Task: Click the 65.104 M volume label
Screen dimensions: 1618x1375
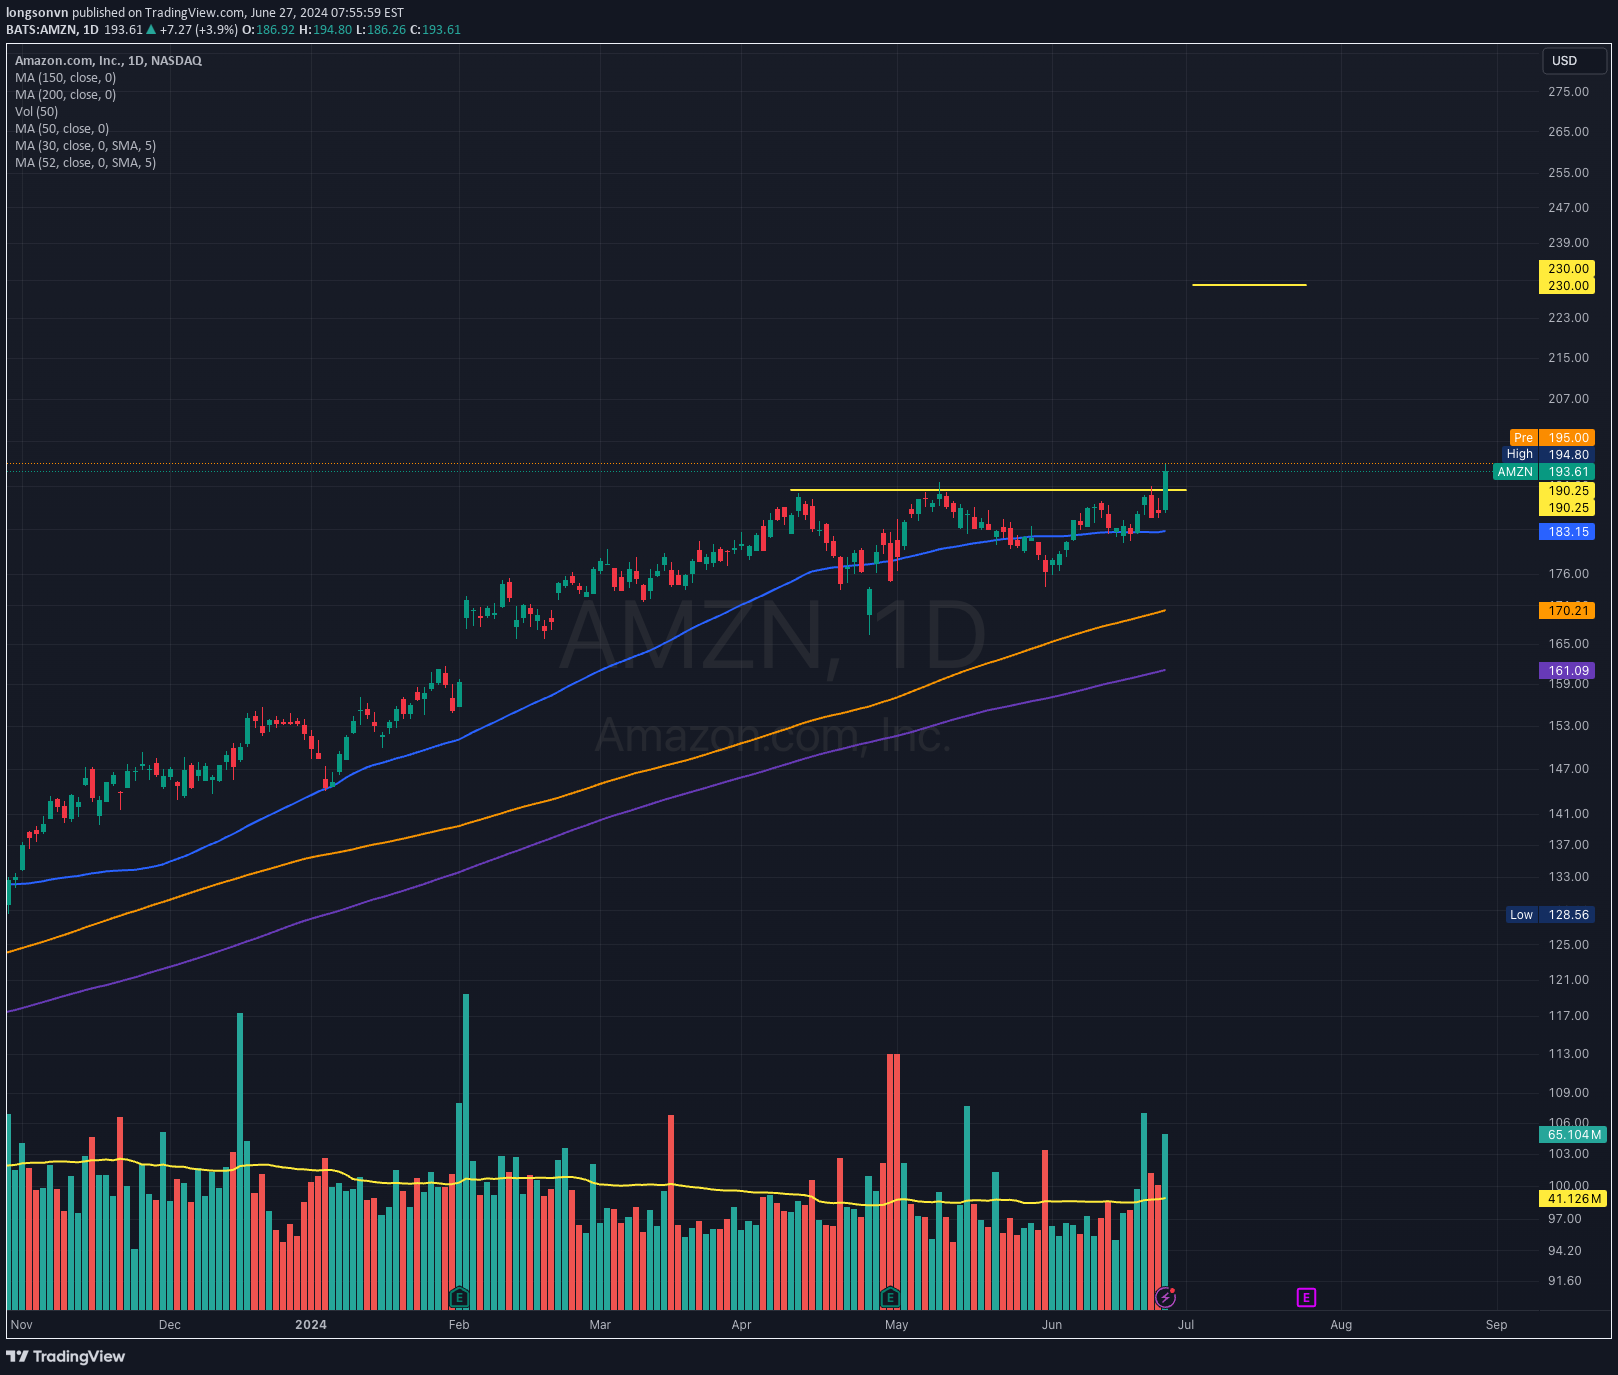Action: pyautogui.click(x=1572, y=1135)
